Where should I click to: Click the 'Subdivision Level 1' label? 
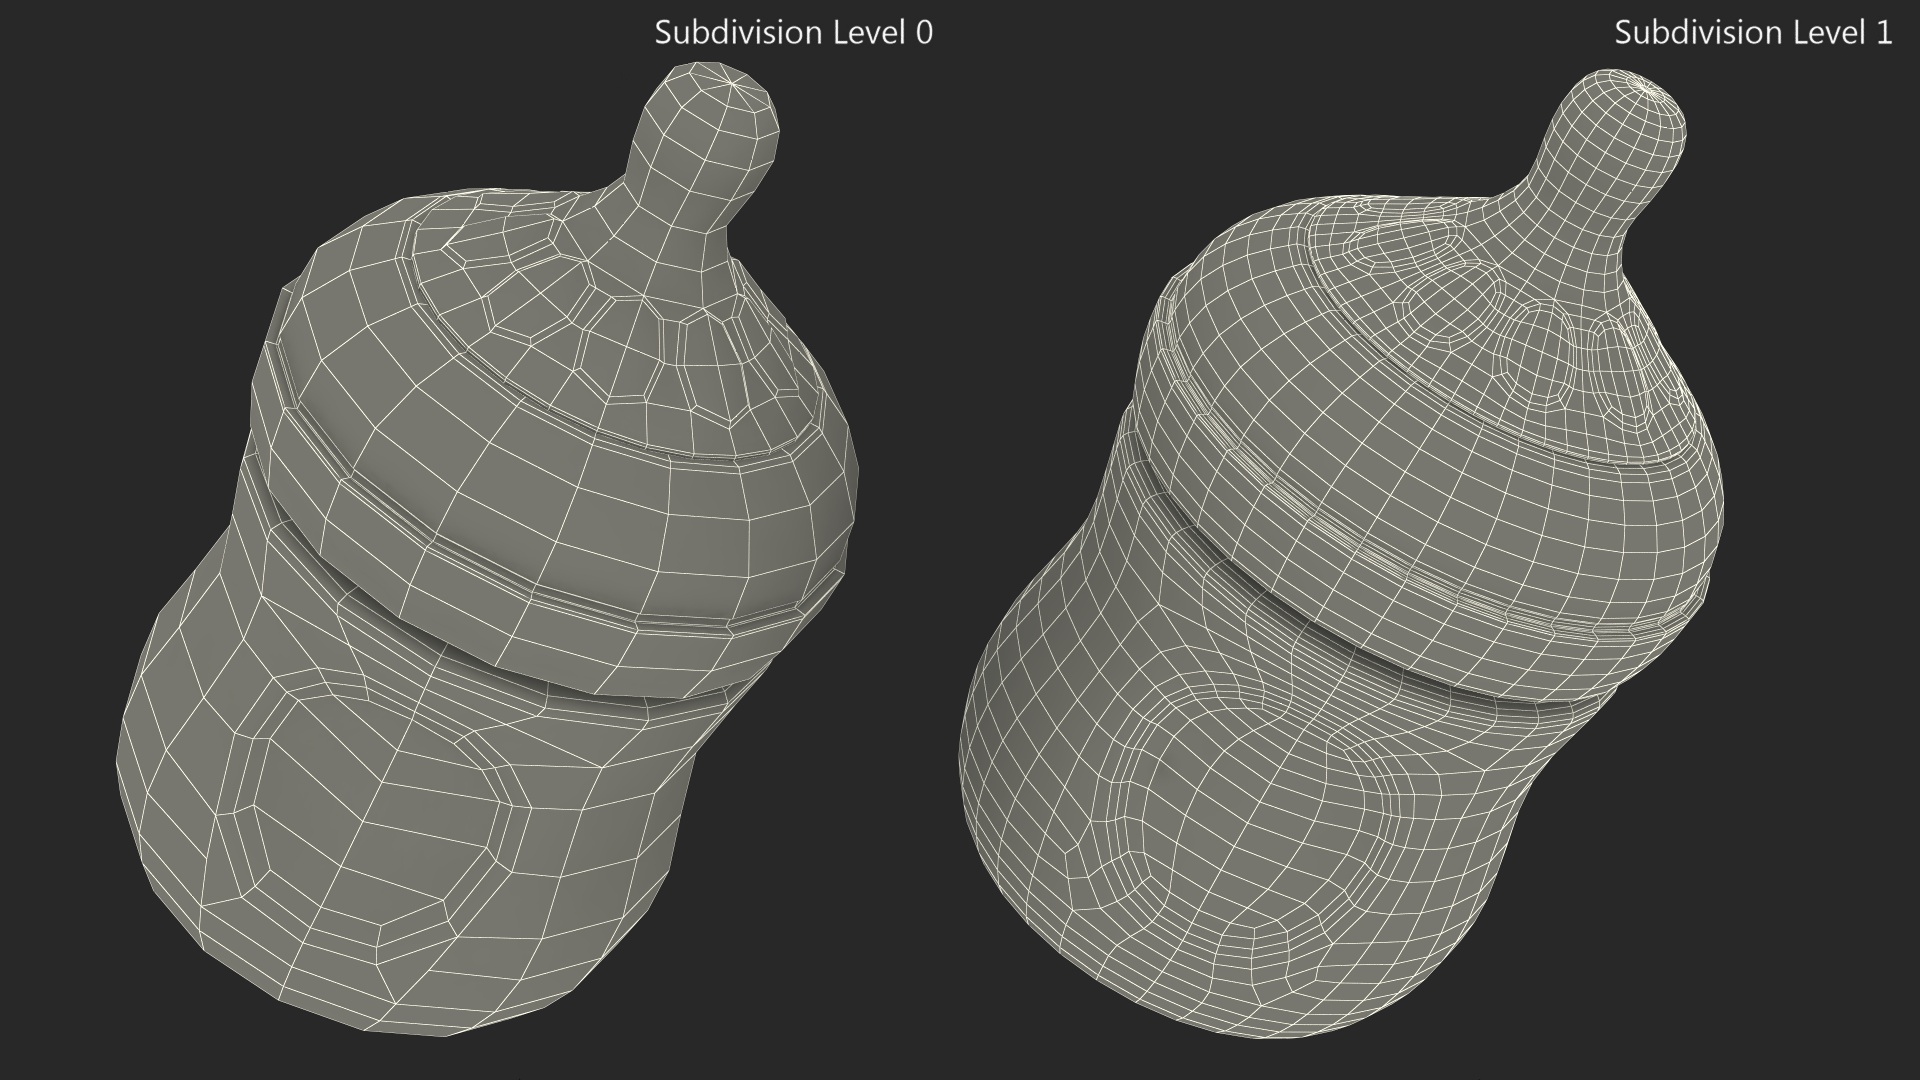coord(1753,32)
